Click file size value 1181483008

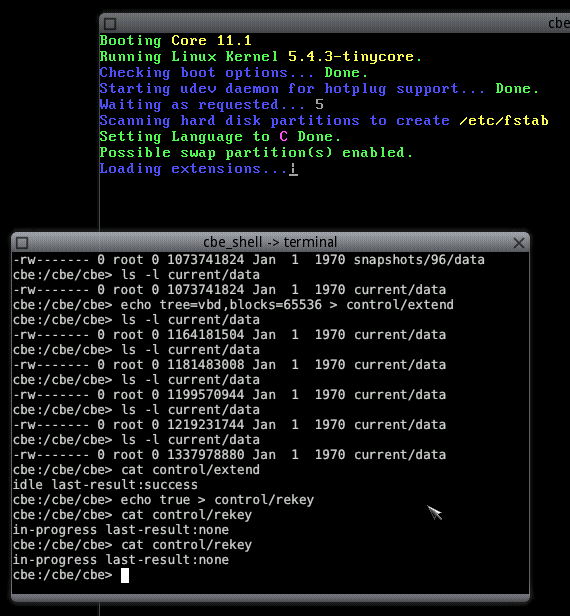pyautogui.click(x=206, y=365)
